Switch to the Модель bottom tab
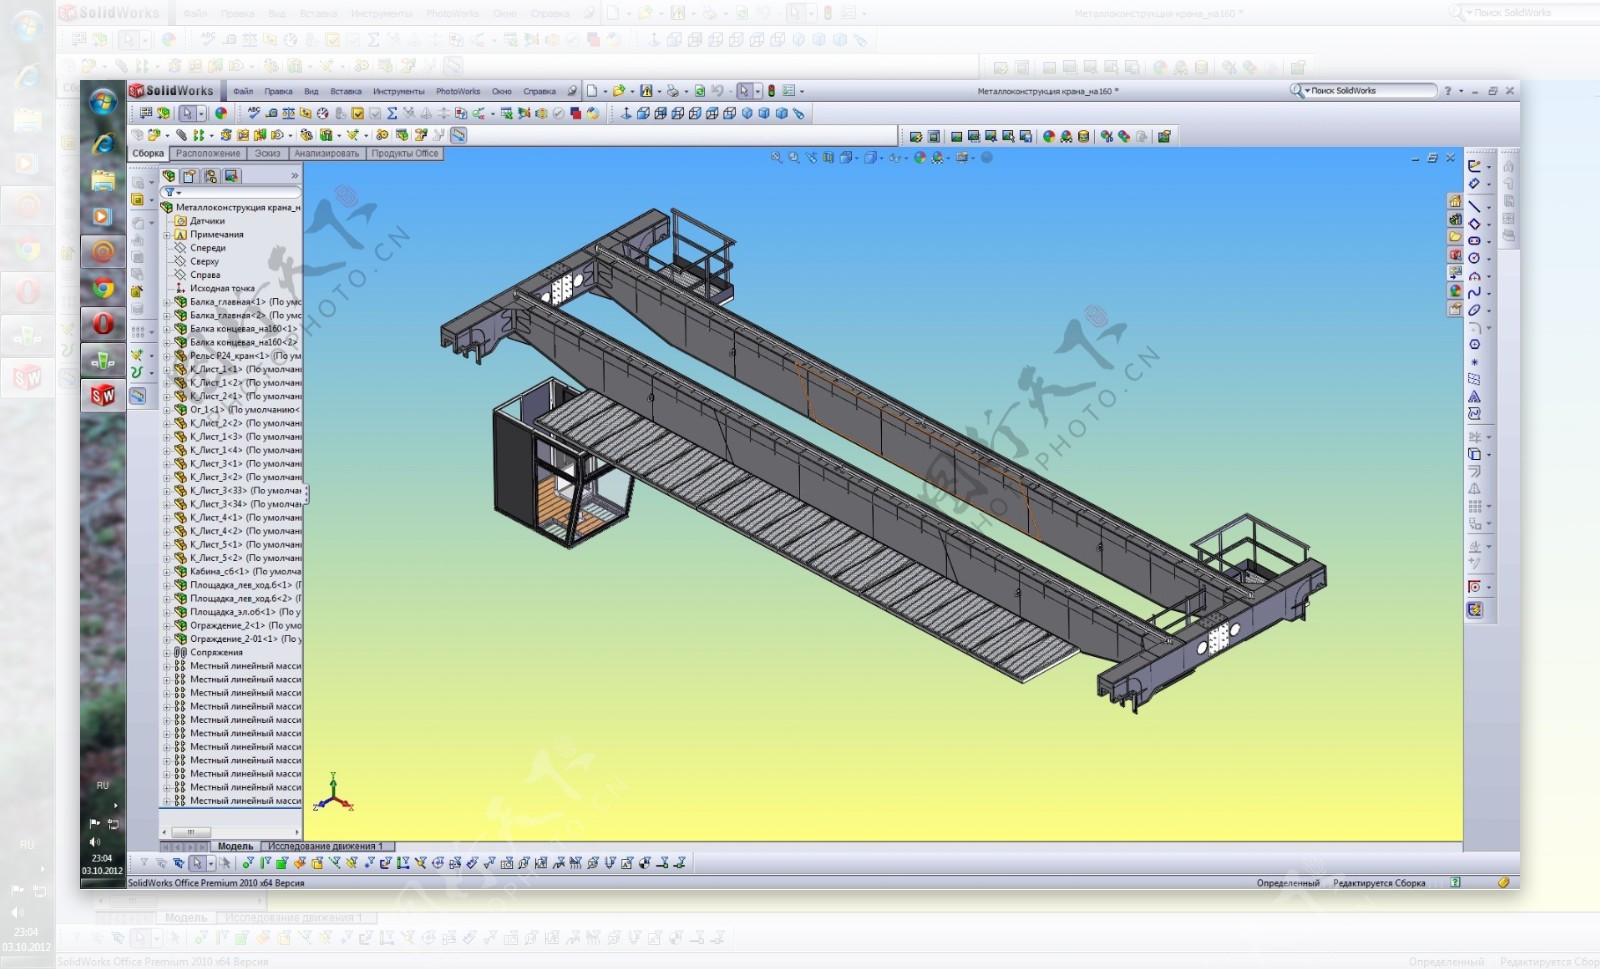The width and height of the screenshot is (1600, 970). (x=236, y=847)
